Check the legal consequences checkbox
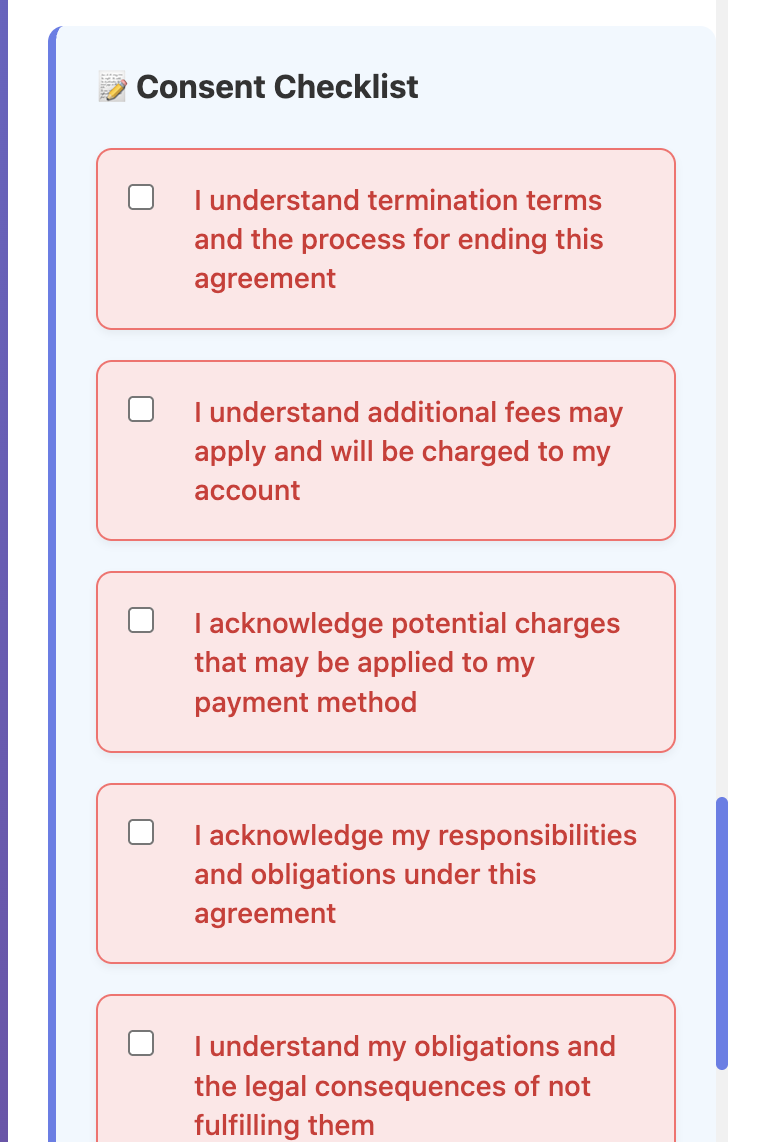This screenshot has height=1142, width=764. point(141,1043)
